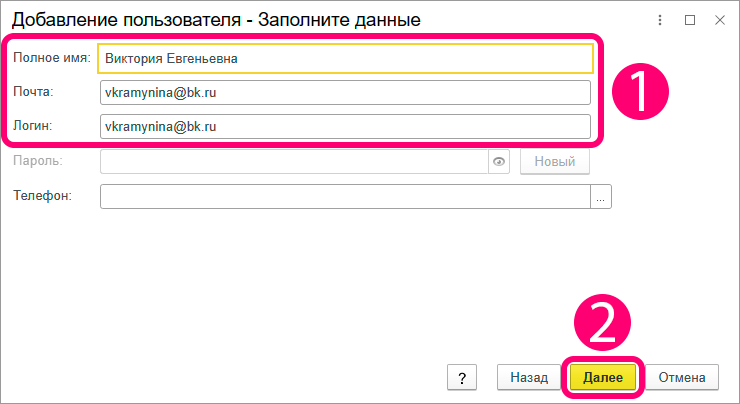Screen dimensions: 740x404
Task: Open the three-dot more options menu
Action: click(660, 20)
